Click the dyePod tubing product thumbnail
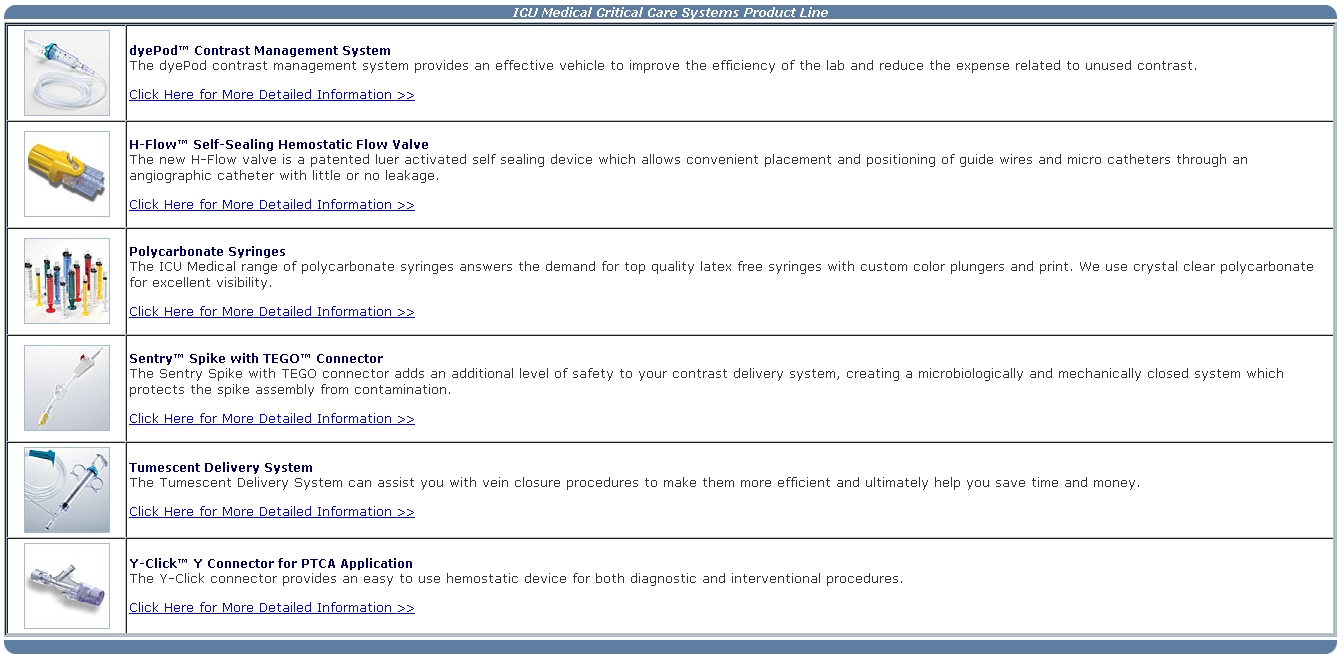This screenshot has height=658, width=1344. coord(66,73)
